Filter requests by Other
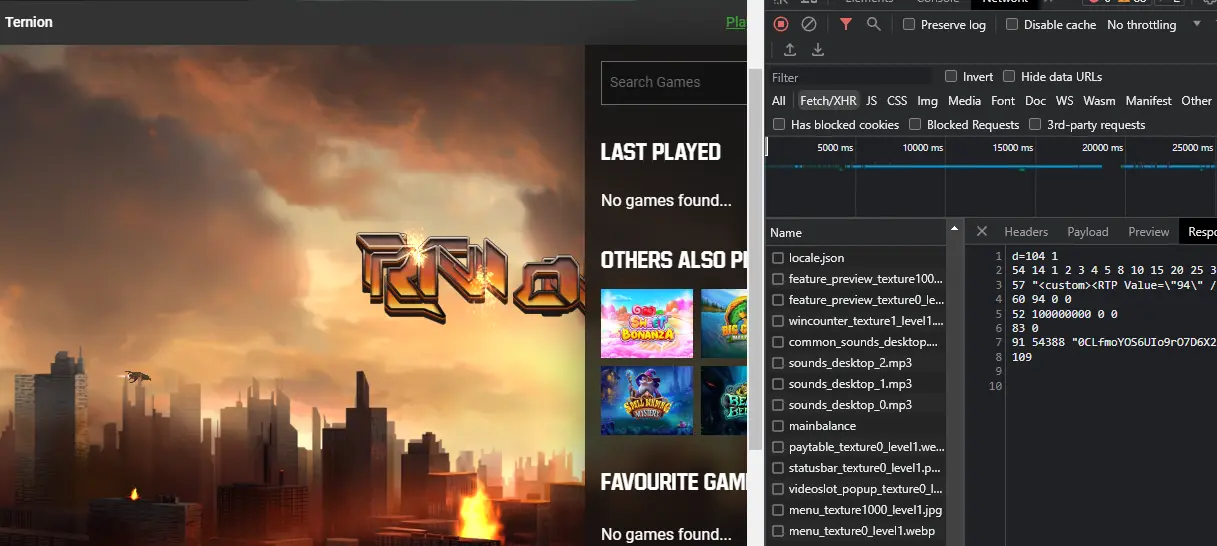The width and height of the screenshot is (1217, 546). pyautogui.click(x=1197, y=101)
